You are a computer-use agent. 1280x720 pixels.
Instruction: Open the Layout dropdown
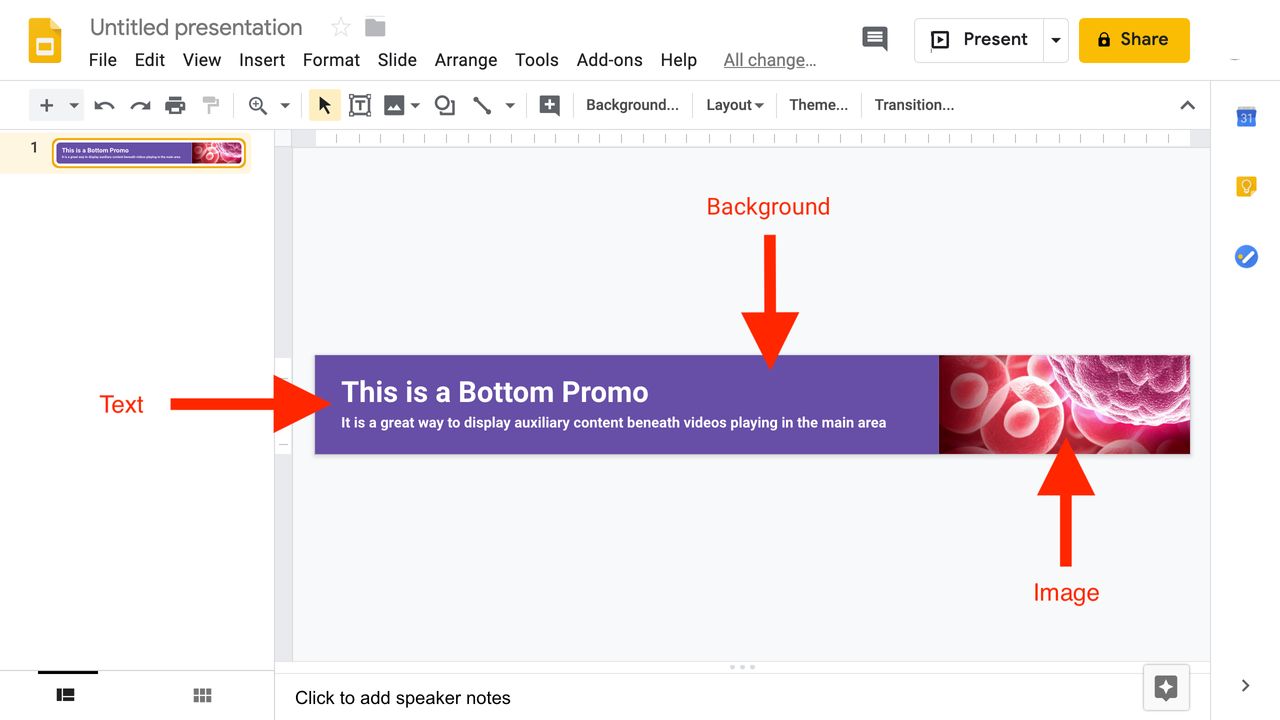[x=734, y=104]
